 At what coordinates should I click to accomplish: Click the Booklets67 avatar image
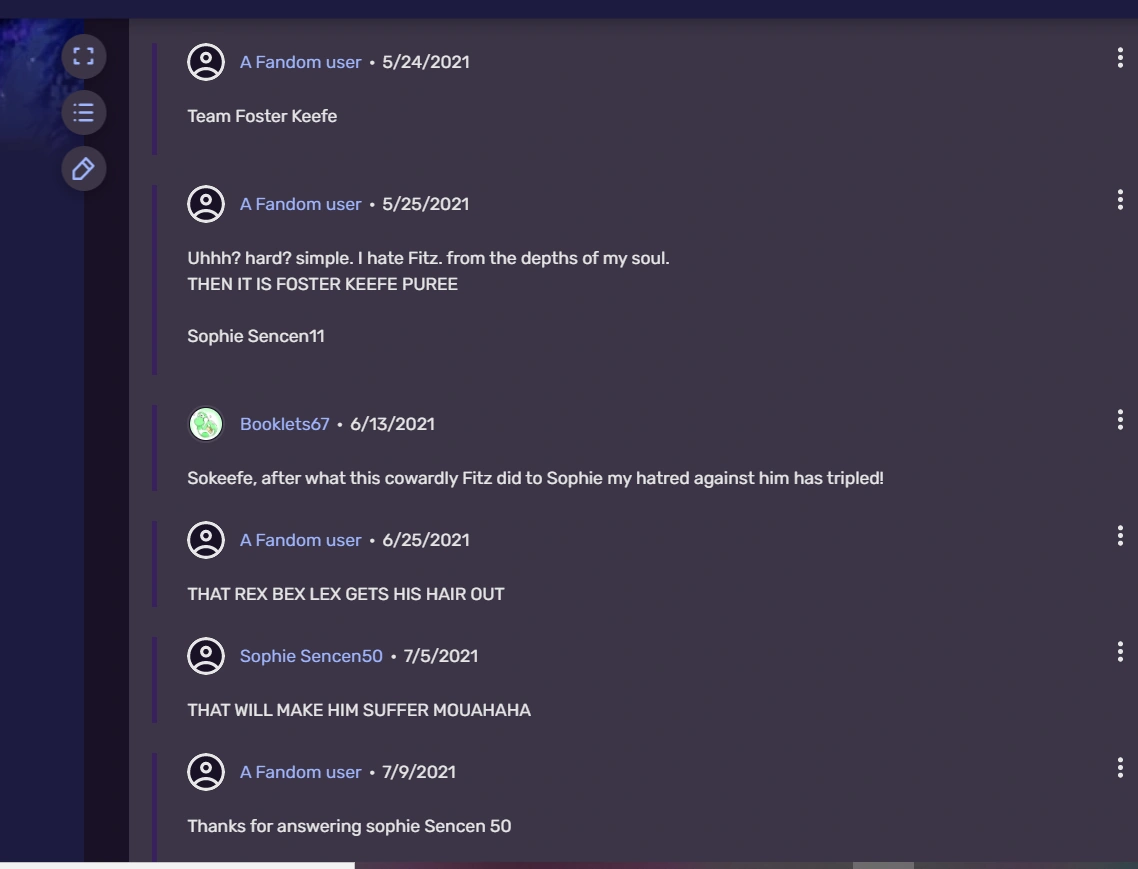(x=206, y=424)
